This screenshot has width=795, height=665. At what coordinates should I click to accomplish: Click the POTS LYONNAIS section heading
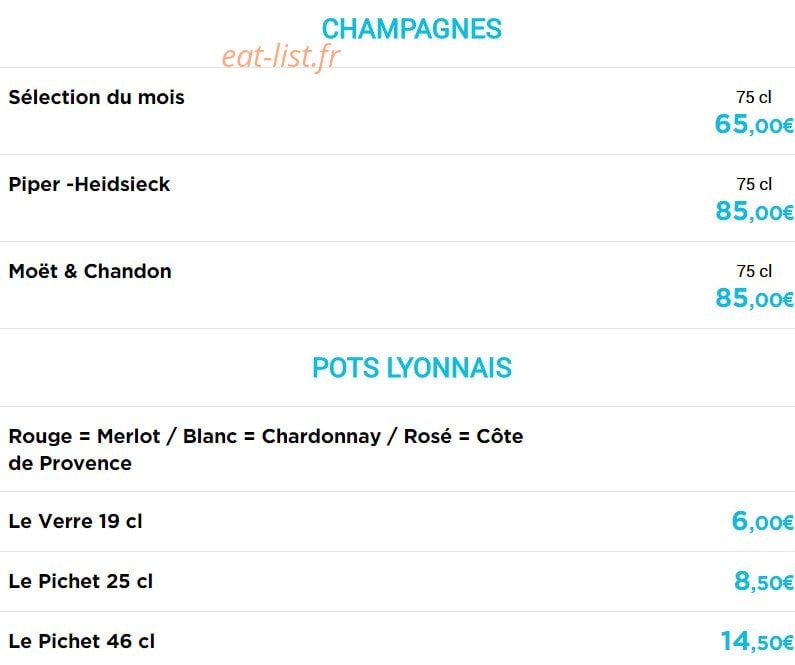[x=412, y=367]
